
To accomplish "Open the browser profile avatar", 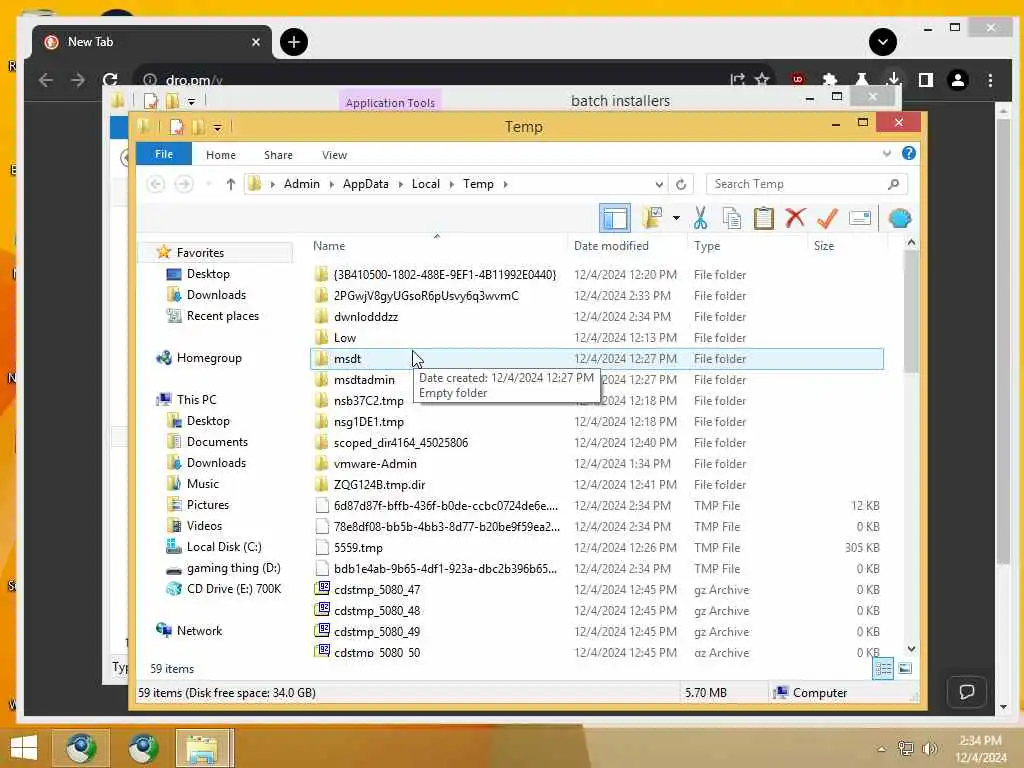I will pos(958,80).
